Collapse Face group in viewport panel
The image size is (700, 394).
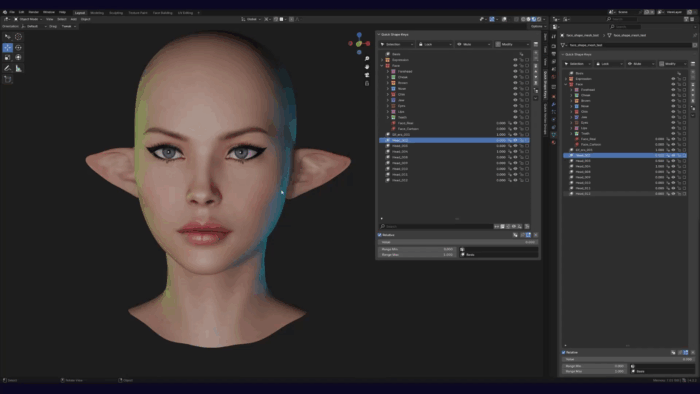[x=382, y=66]
